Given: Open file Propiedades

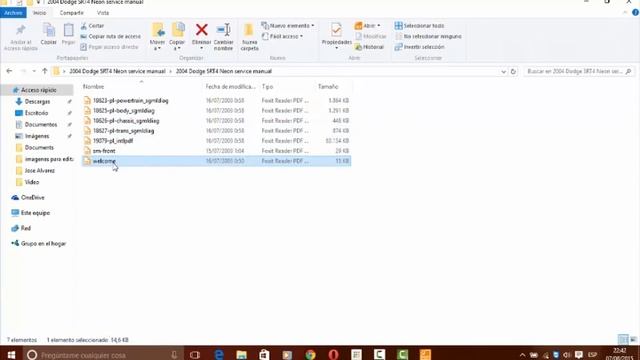Looking at the screenshot, I should (x=336, y=37).
